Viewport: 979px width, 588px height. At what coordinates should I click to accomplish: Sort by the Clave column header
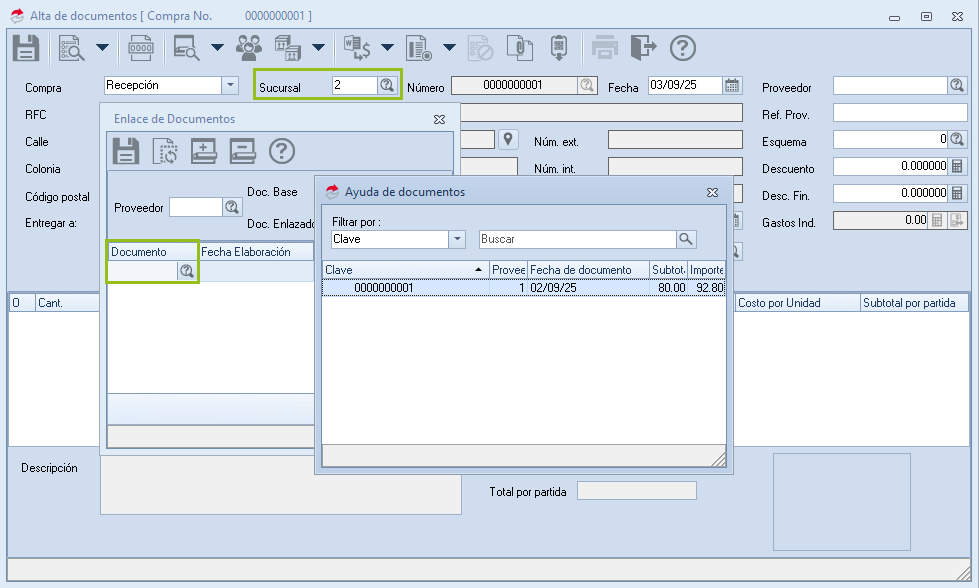[400, 270]
